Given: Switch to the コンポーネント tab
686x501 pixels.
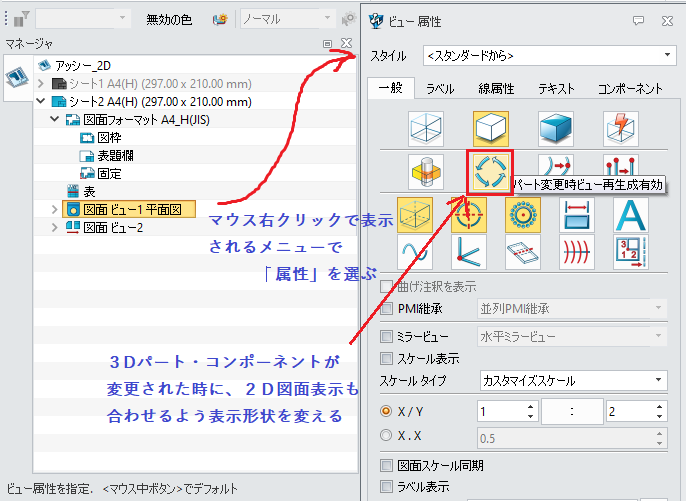Looking at the screenshot, I should coord(630,89).
